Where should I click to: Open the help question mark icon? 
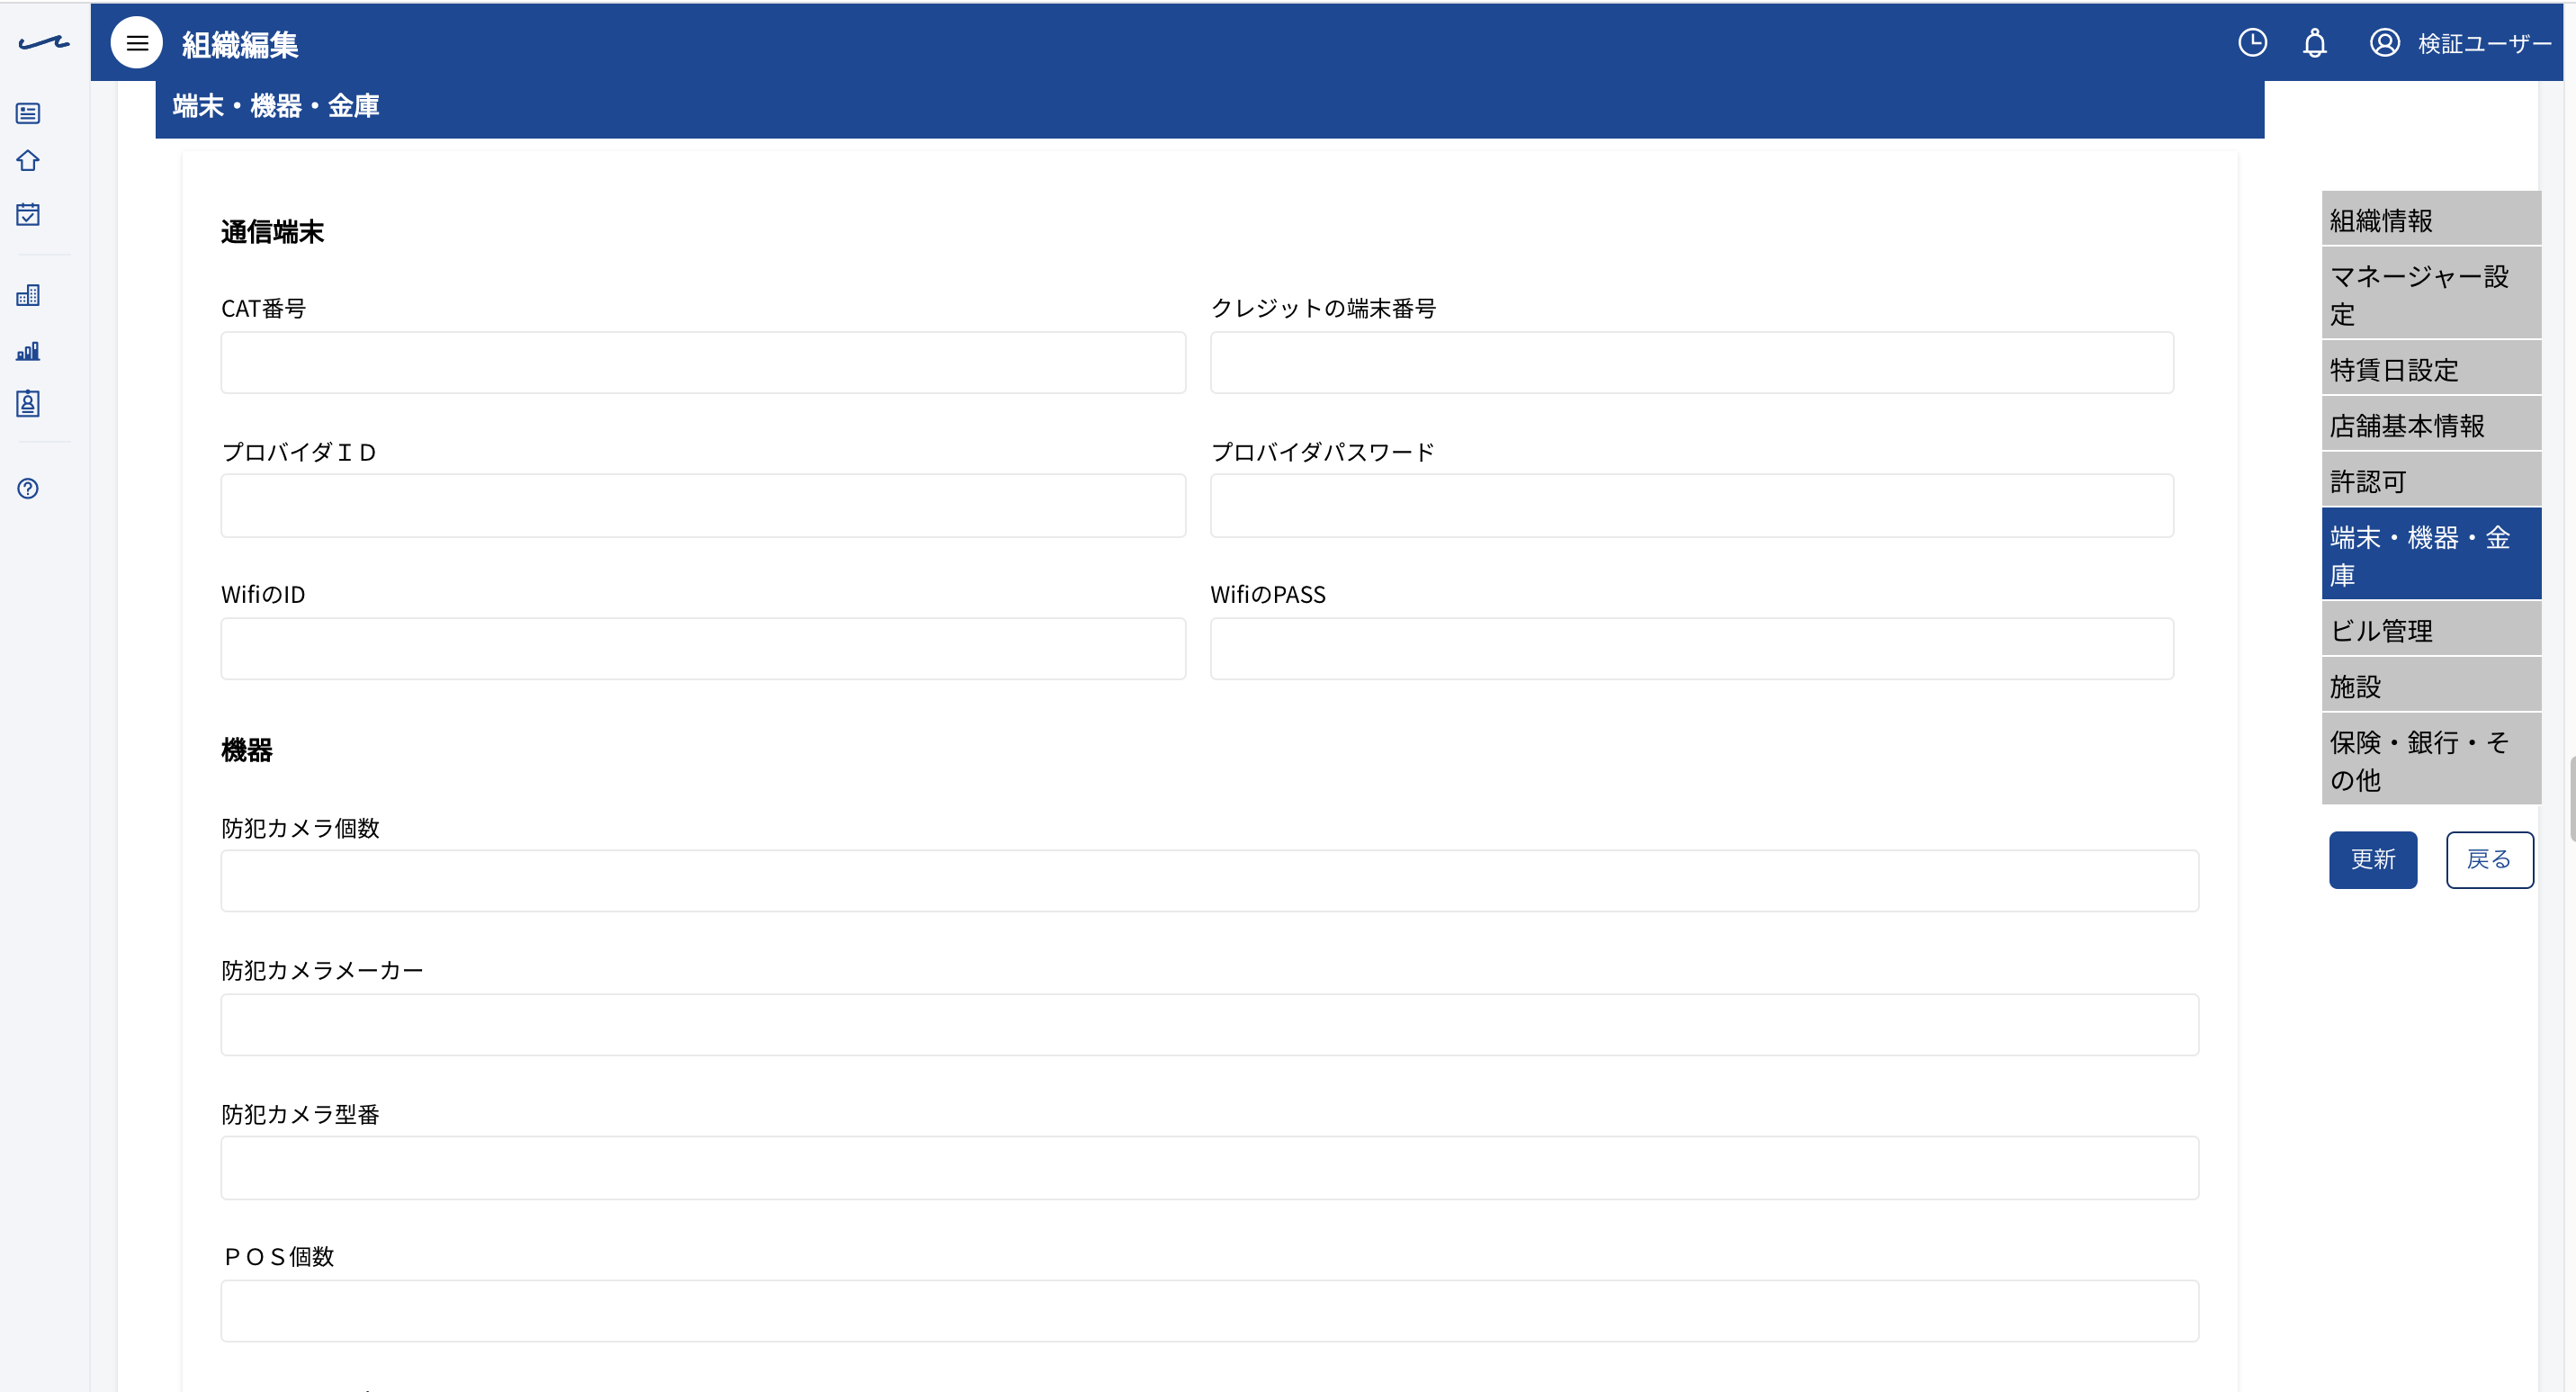click(28, 488)
